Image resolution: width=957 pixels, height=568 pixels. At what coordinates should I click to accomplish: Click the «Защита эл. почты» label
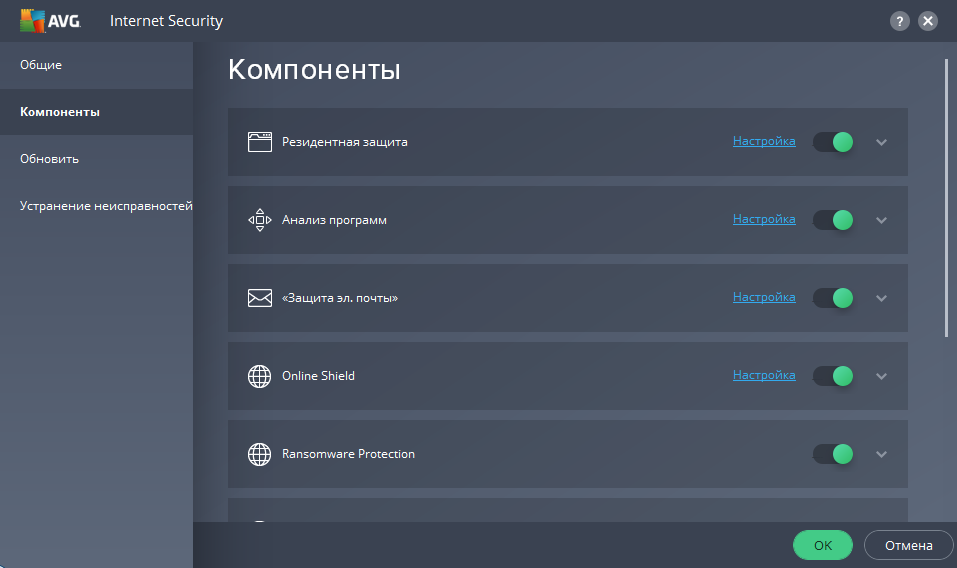(340, 298)
